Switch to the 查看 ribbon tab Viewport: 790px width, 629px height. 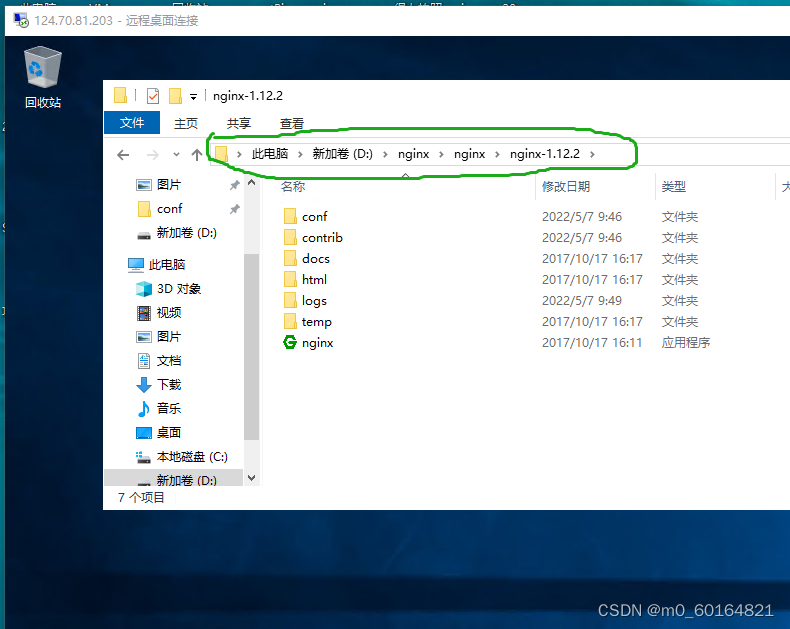click(x=292, y=123)
